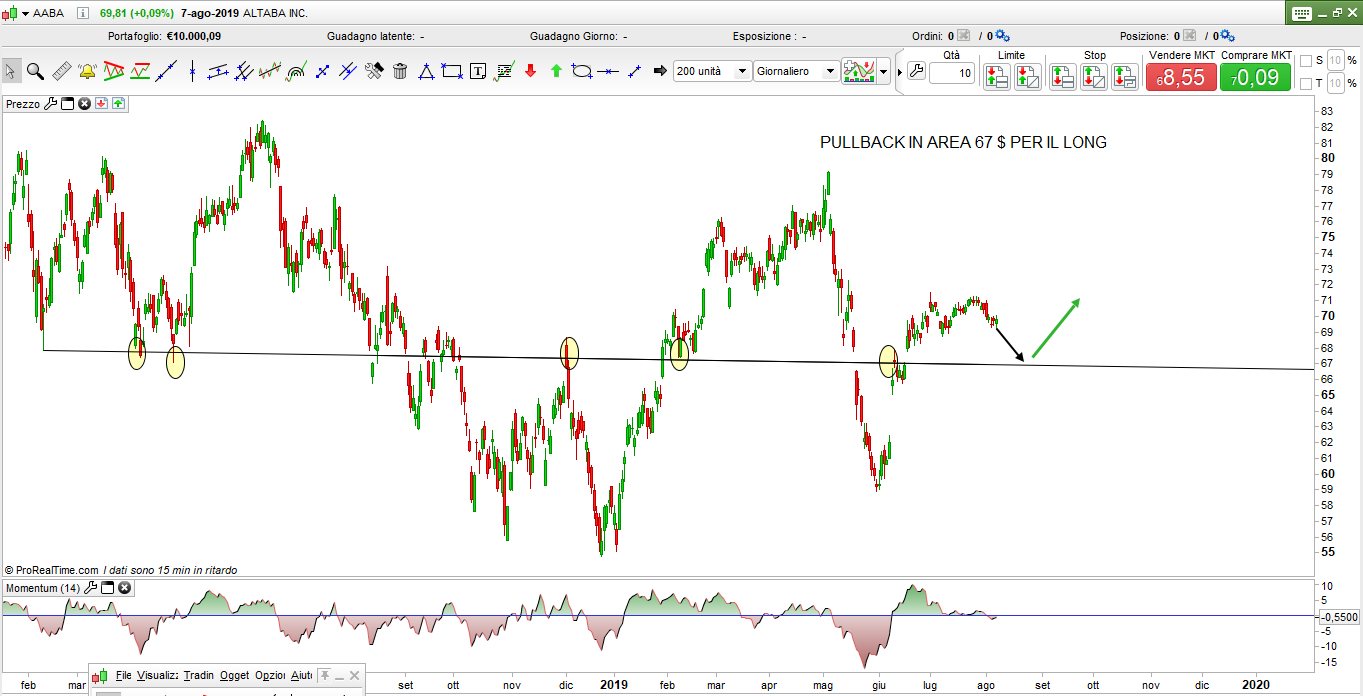
Task: Select the magnifying glass zoom tool
Action: tap(35, 71)
